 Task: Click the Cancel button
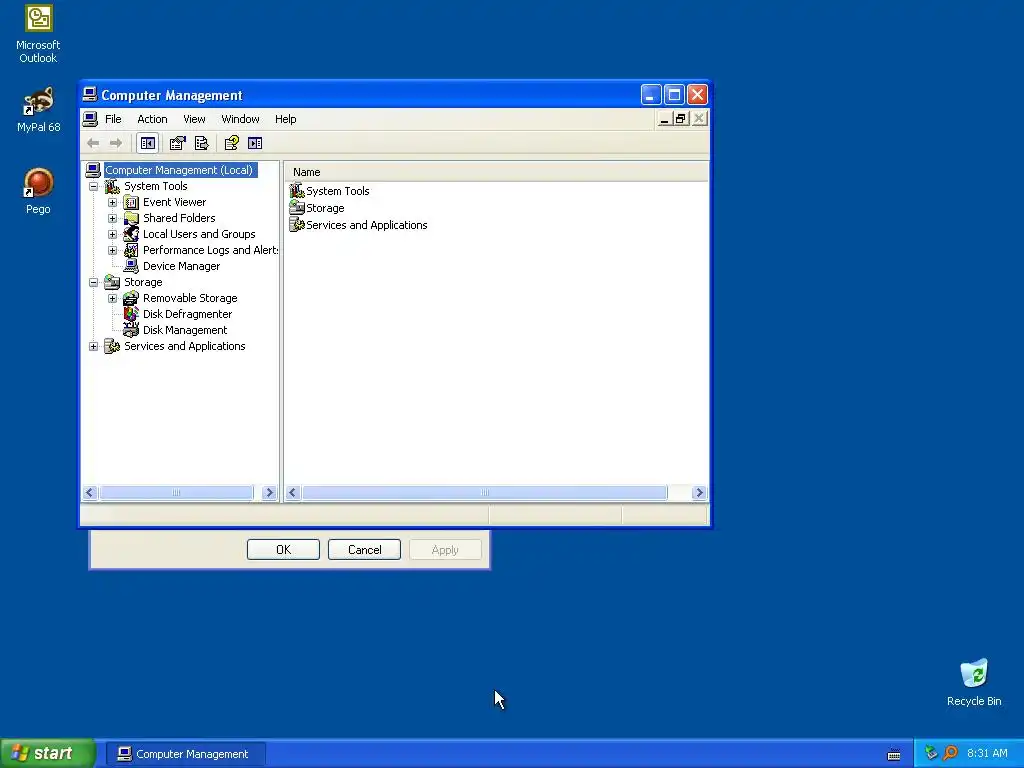tap(364, 550)
